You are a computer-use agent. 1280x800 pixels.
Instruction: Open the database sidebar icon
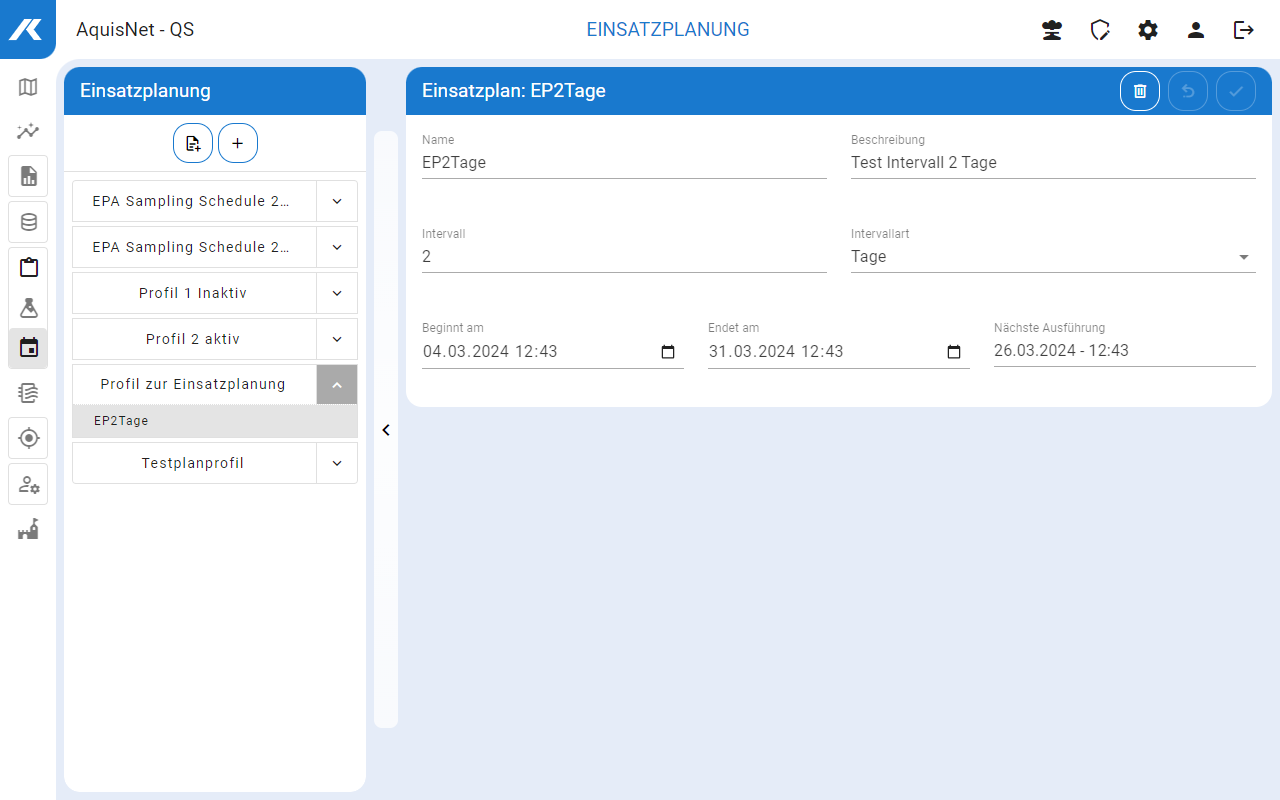(x=28, y=222)
